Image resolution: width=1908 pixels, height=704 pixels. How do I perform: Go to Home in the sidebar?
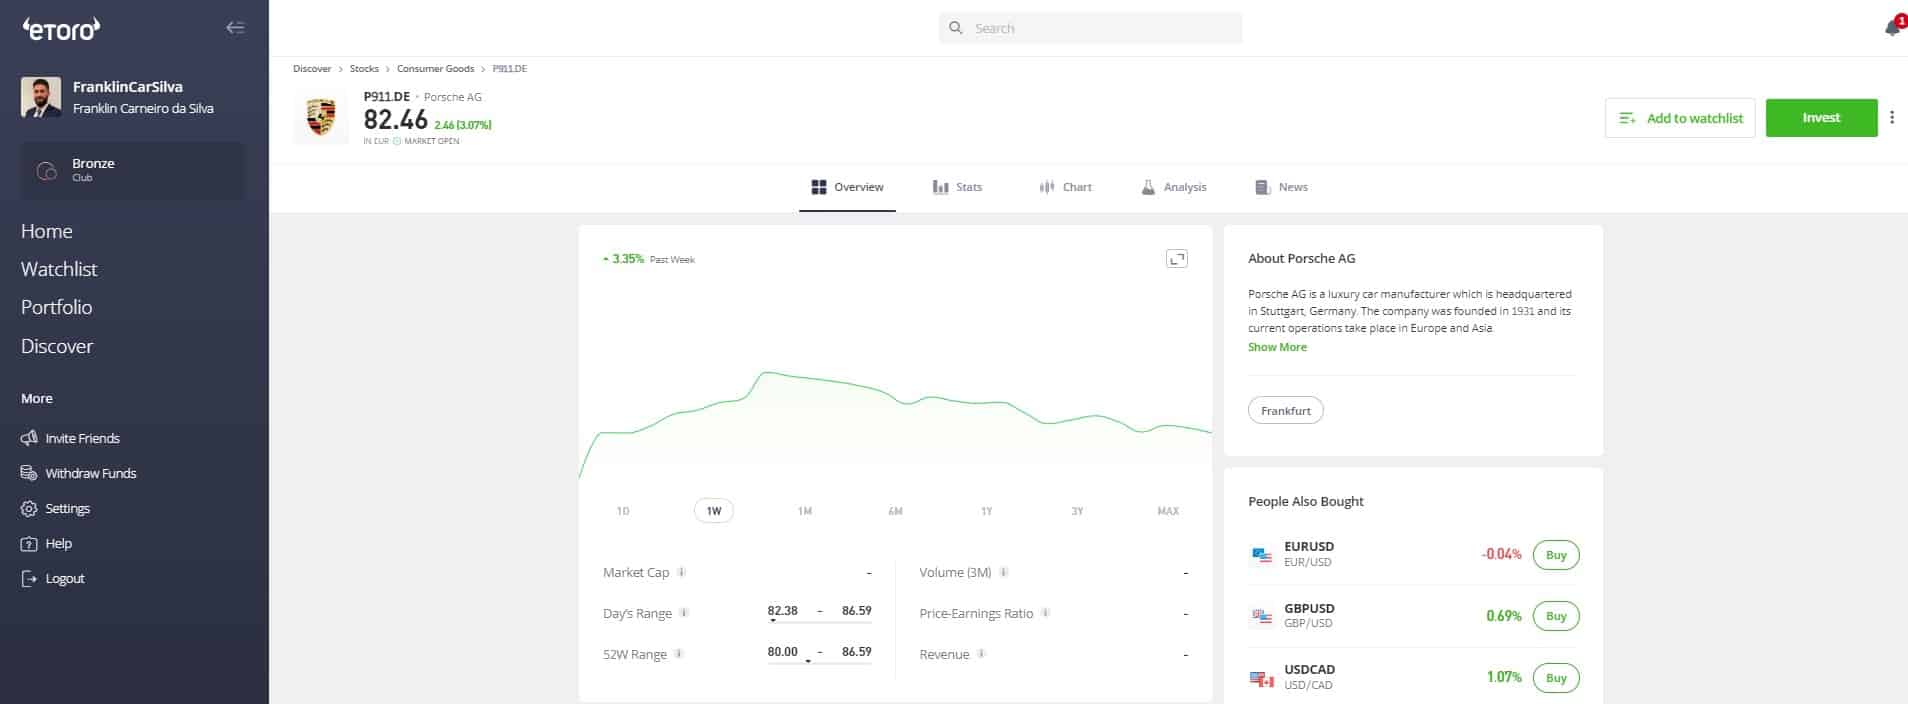47,231
